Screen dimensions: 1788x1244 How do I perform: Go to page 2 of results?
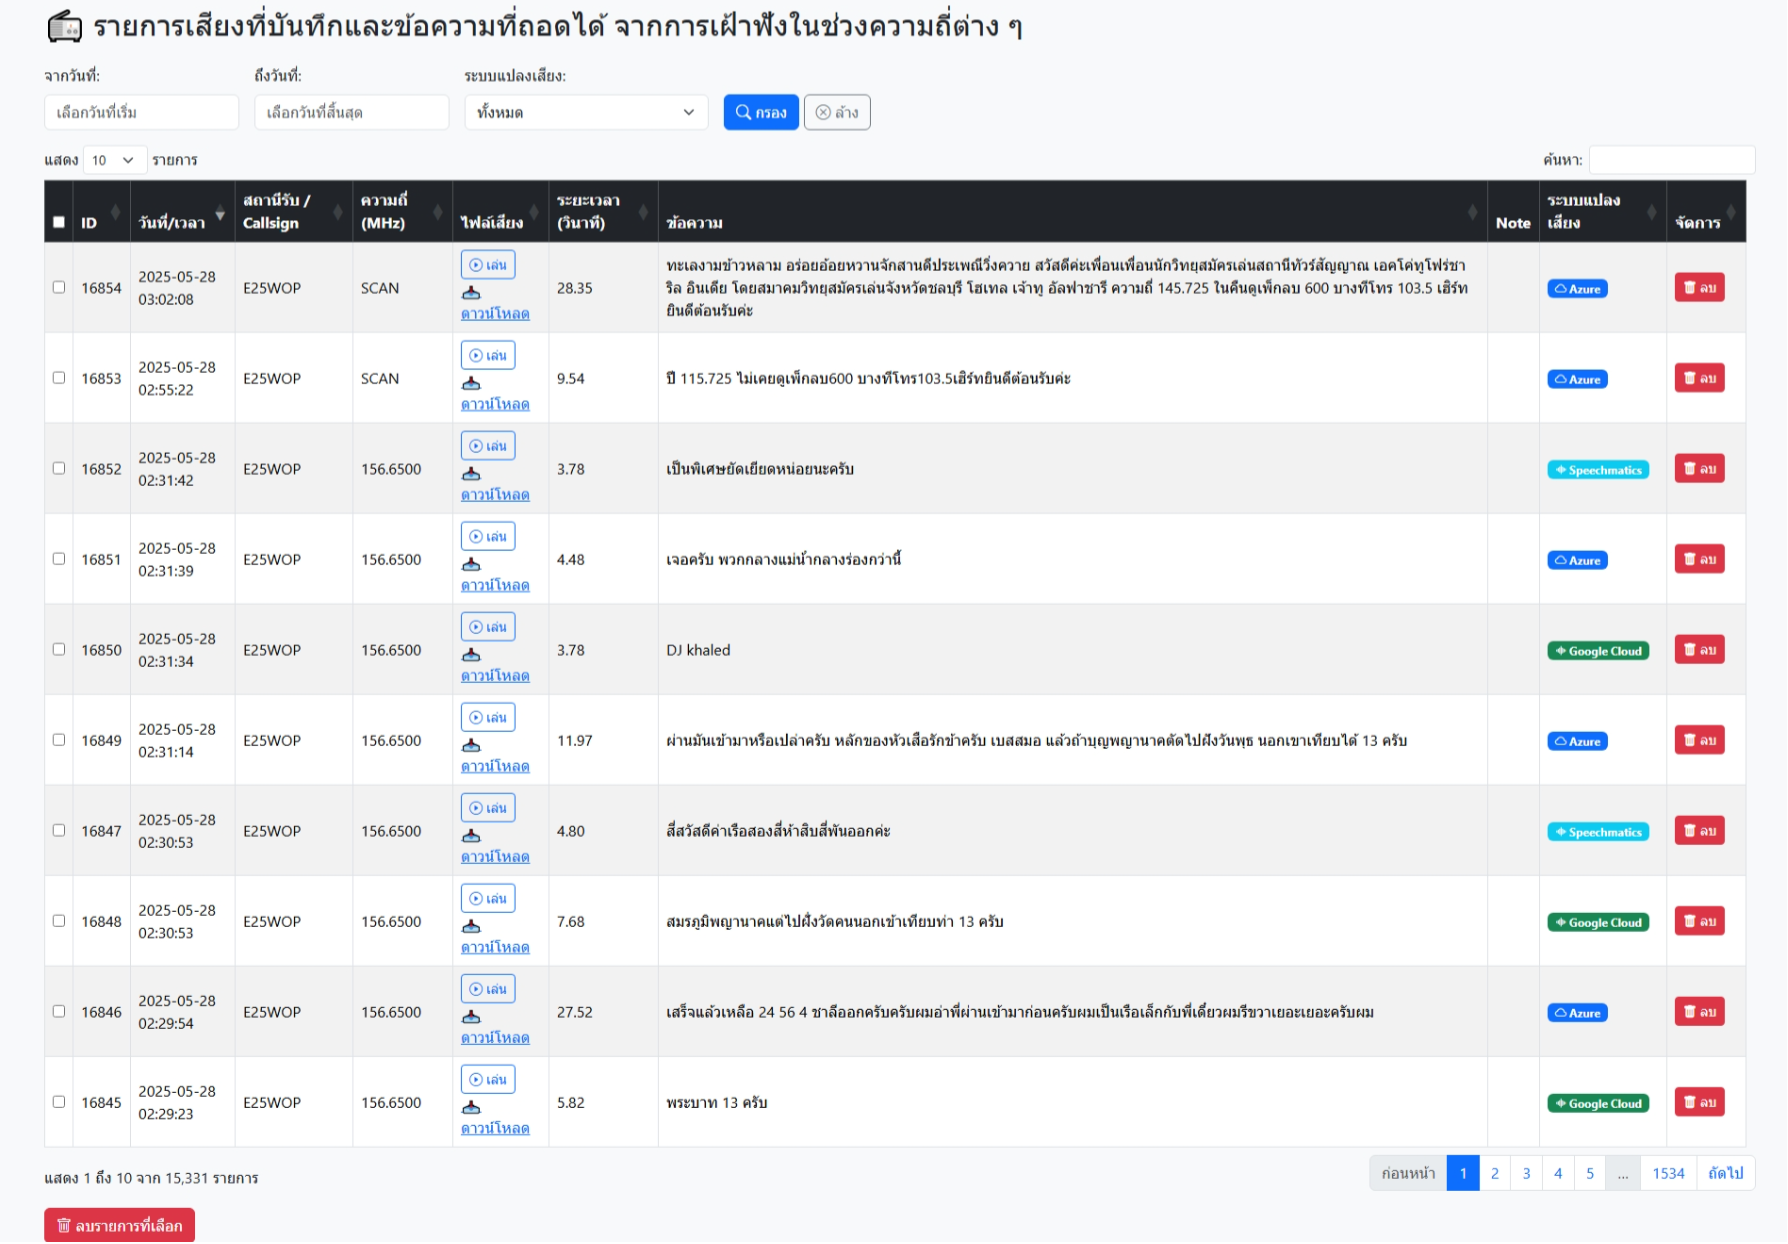click(x=1495, y=1174)
